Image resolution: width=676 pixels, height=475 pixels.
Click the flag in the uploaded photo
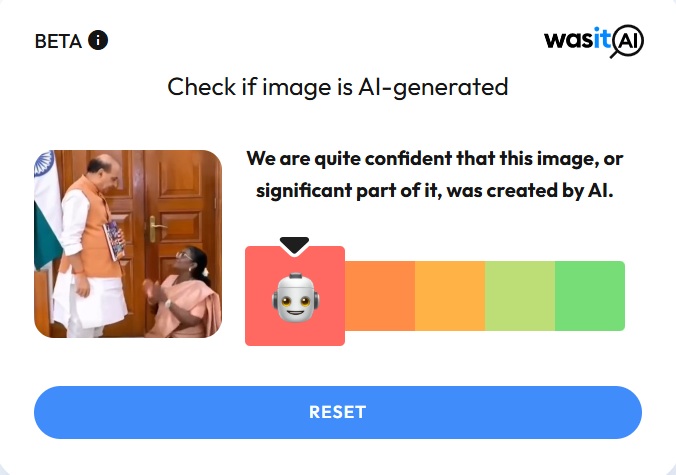click(45, 211)
